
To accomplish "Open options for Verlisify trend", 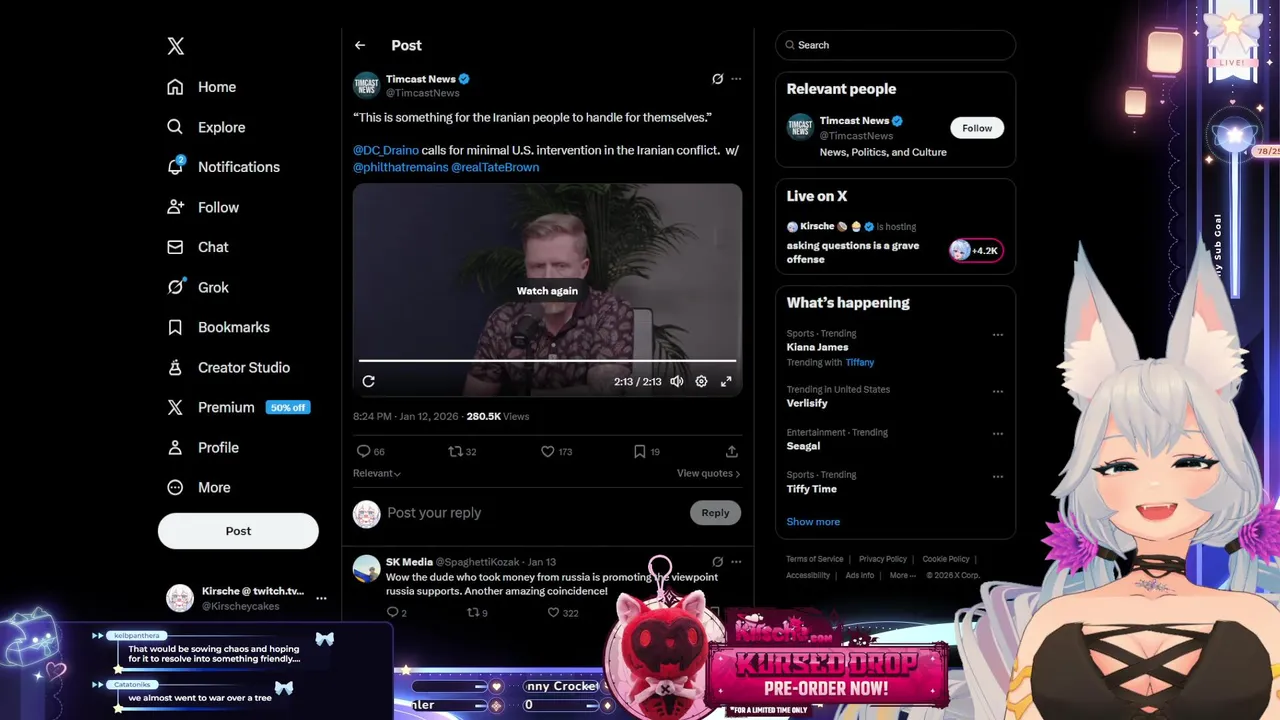I will pos(997,391).
